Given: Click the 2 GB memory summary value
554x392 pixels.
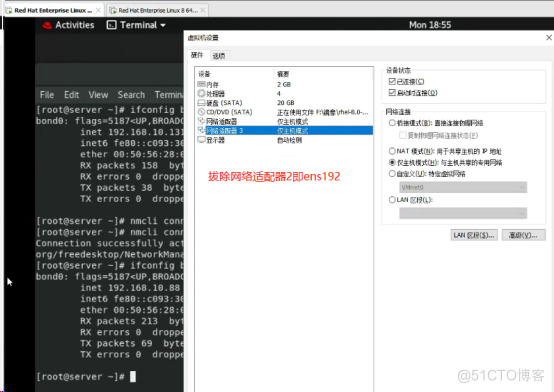Looking at the screenshot, I should [284, 84].
